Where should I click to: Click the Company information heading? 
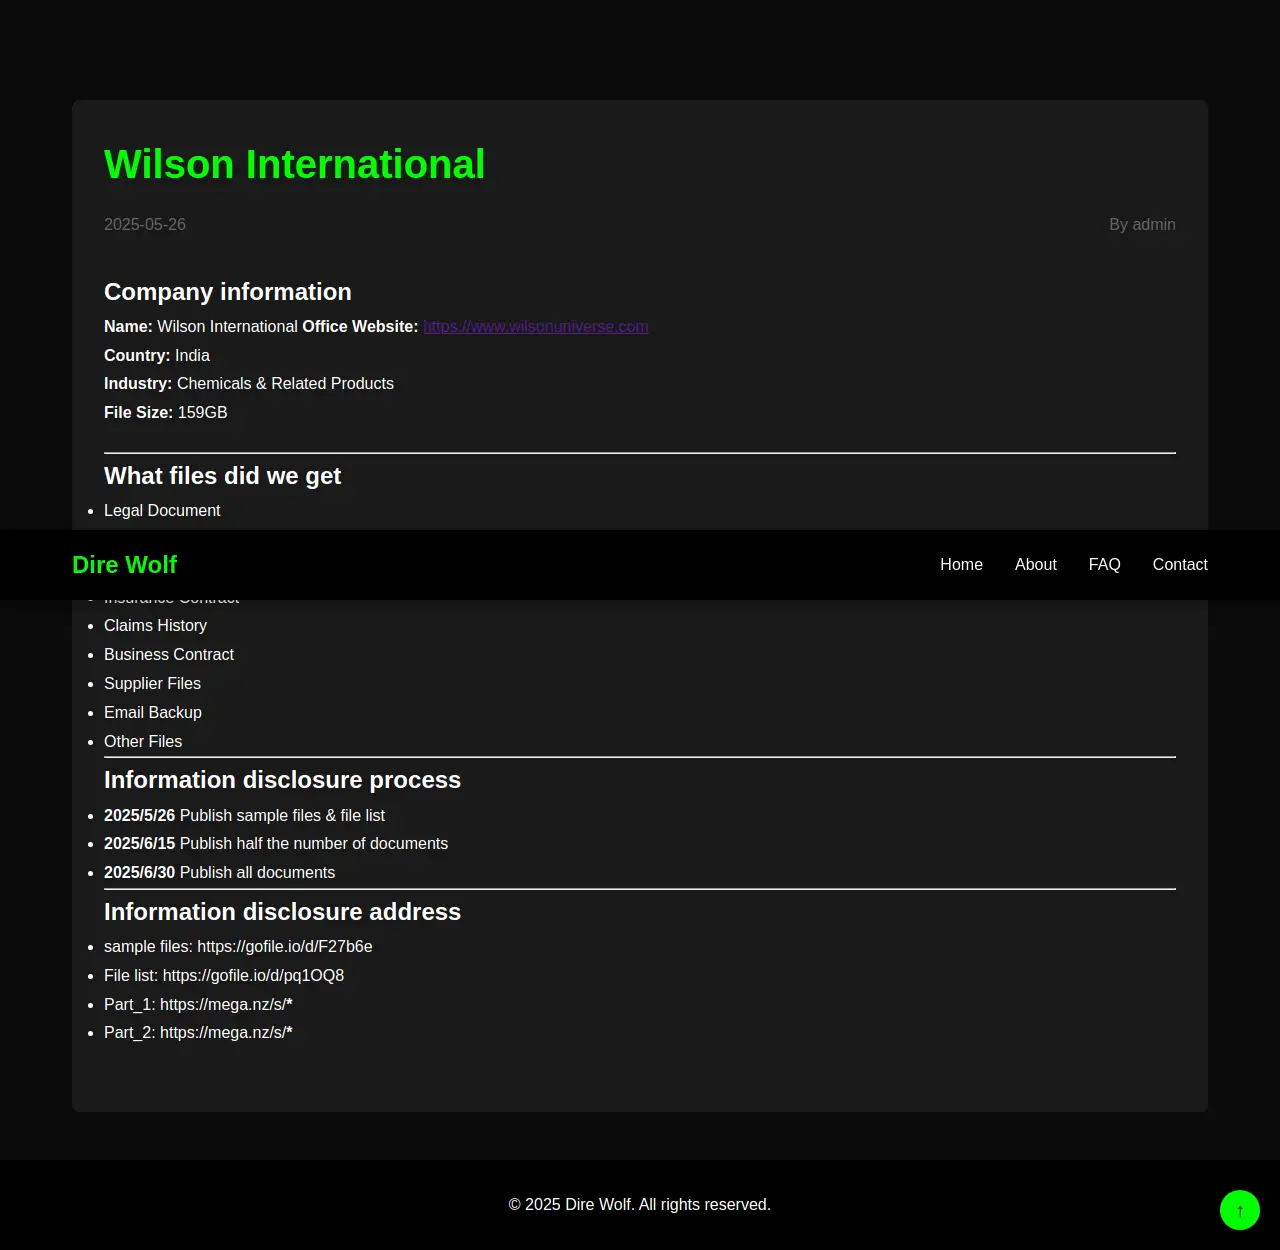[x=228, y=292]
